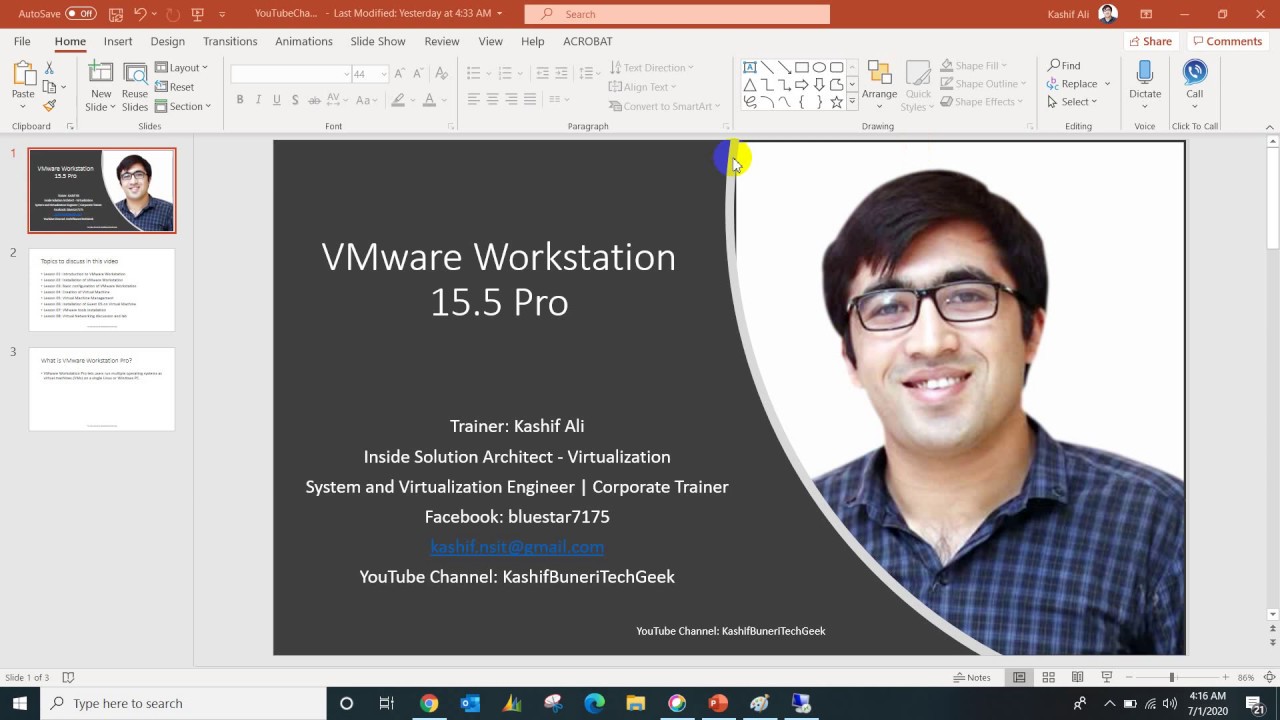Switch to Slide Sorter view
This screenshot has height=720, width=1280.
tap(1048, 677)
